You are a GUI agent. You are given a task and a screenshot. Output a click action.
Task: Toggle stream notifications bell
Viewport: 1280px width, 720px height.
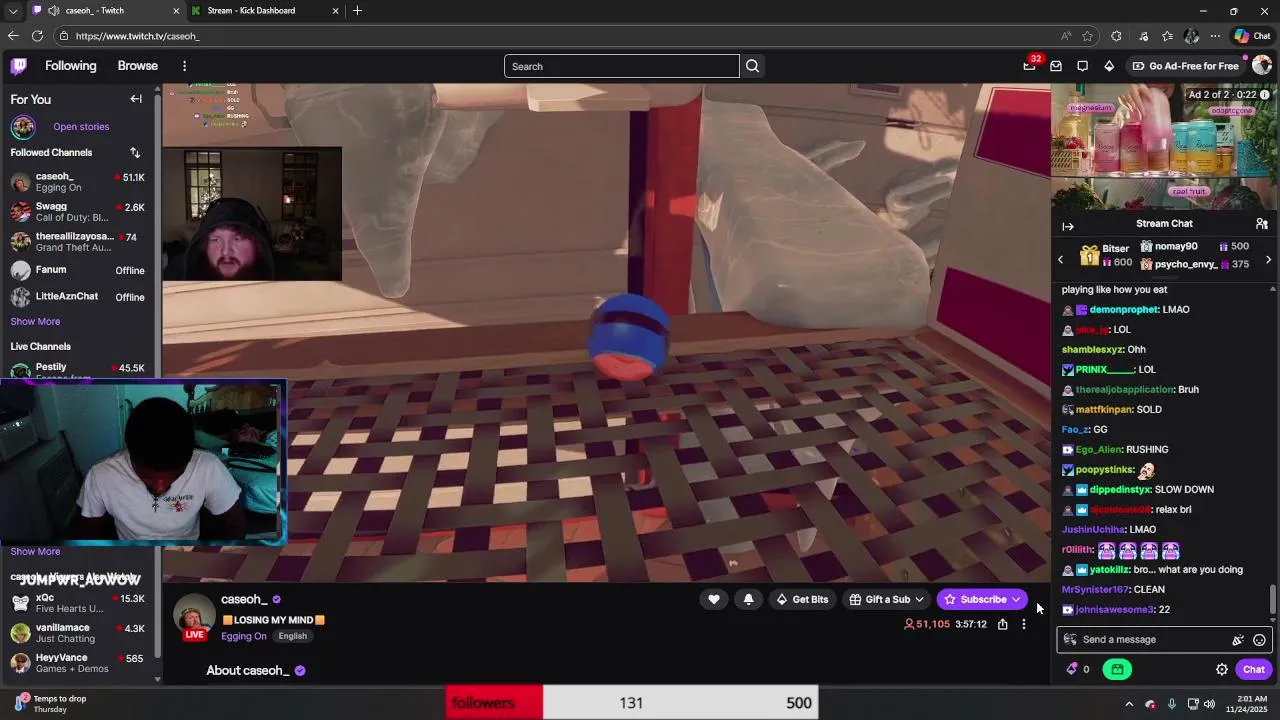748,600
